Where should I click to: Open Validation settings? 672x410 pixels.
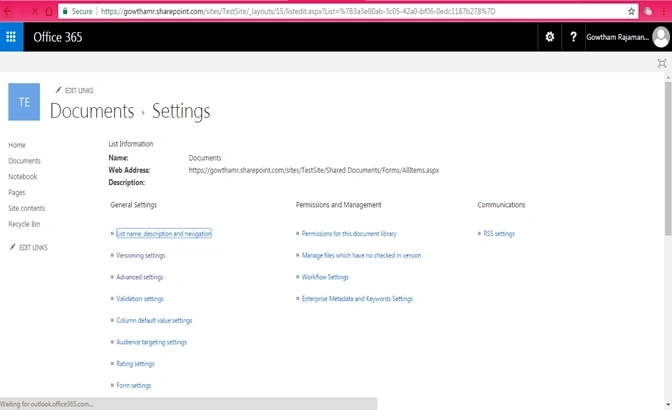140,299
